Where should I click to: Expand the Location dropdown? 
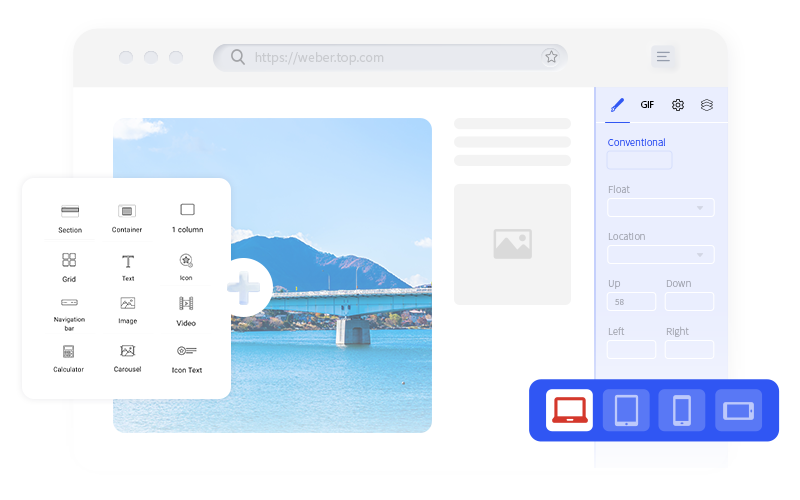661,255
